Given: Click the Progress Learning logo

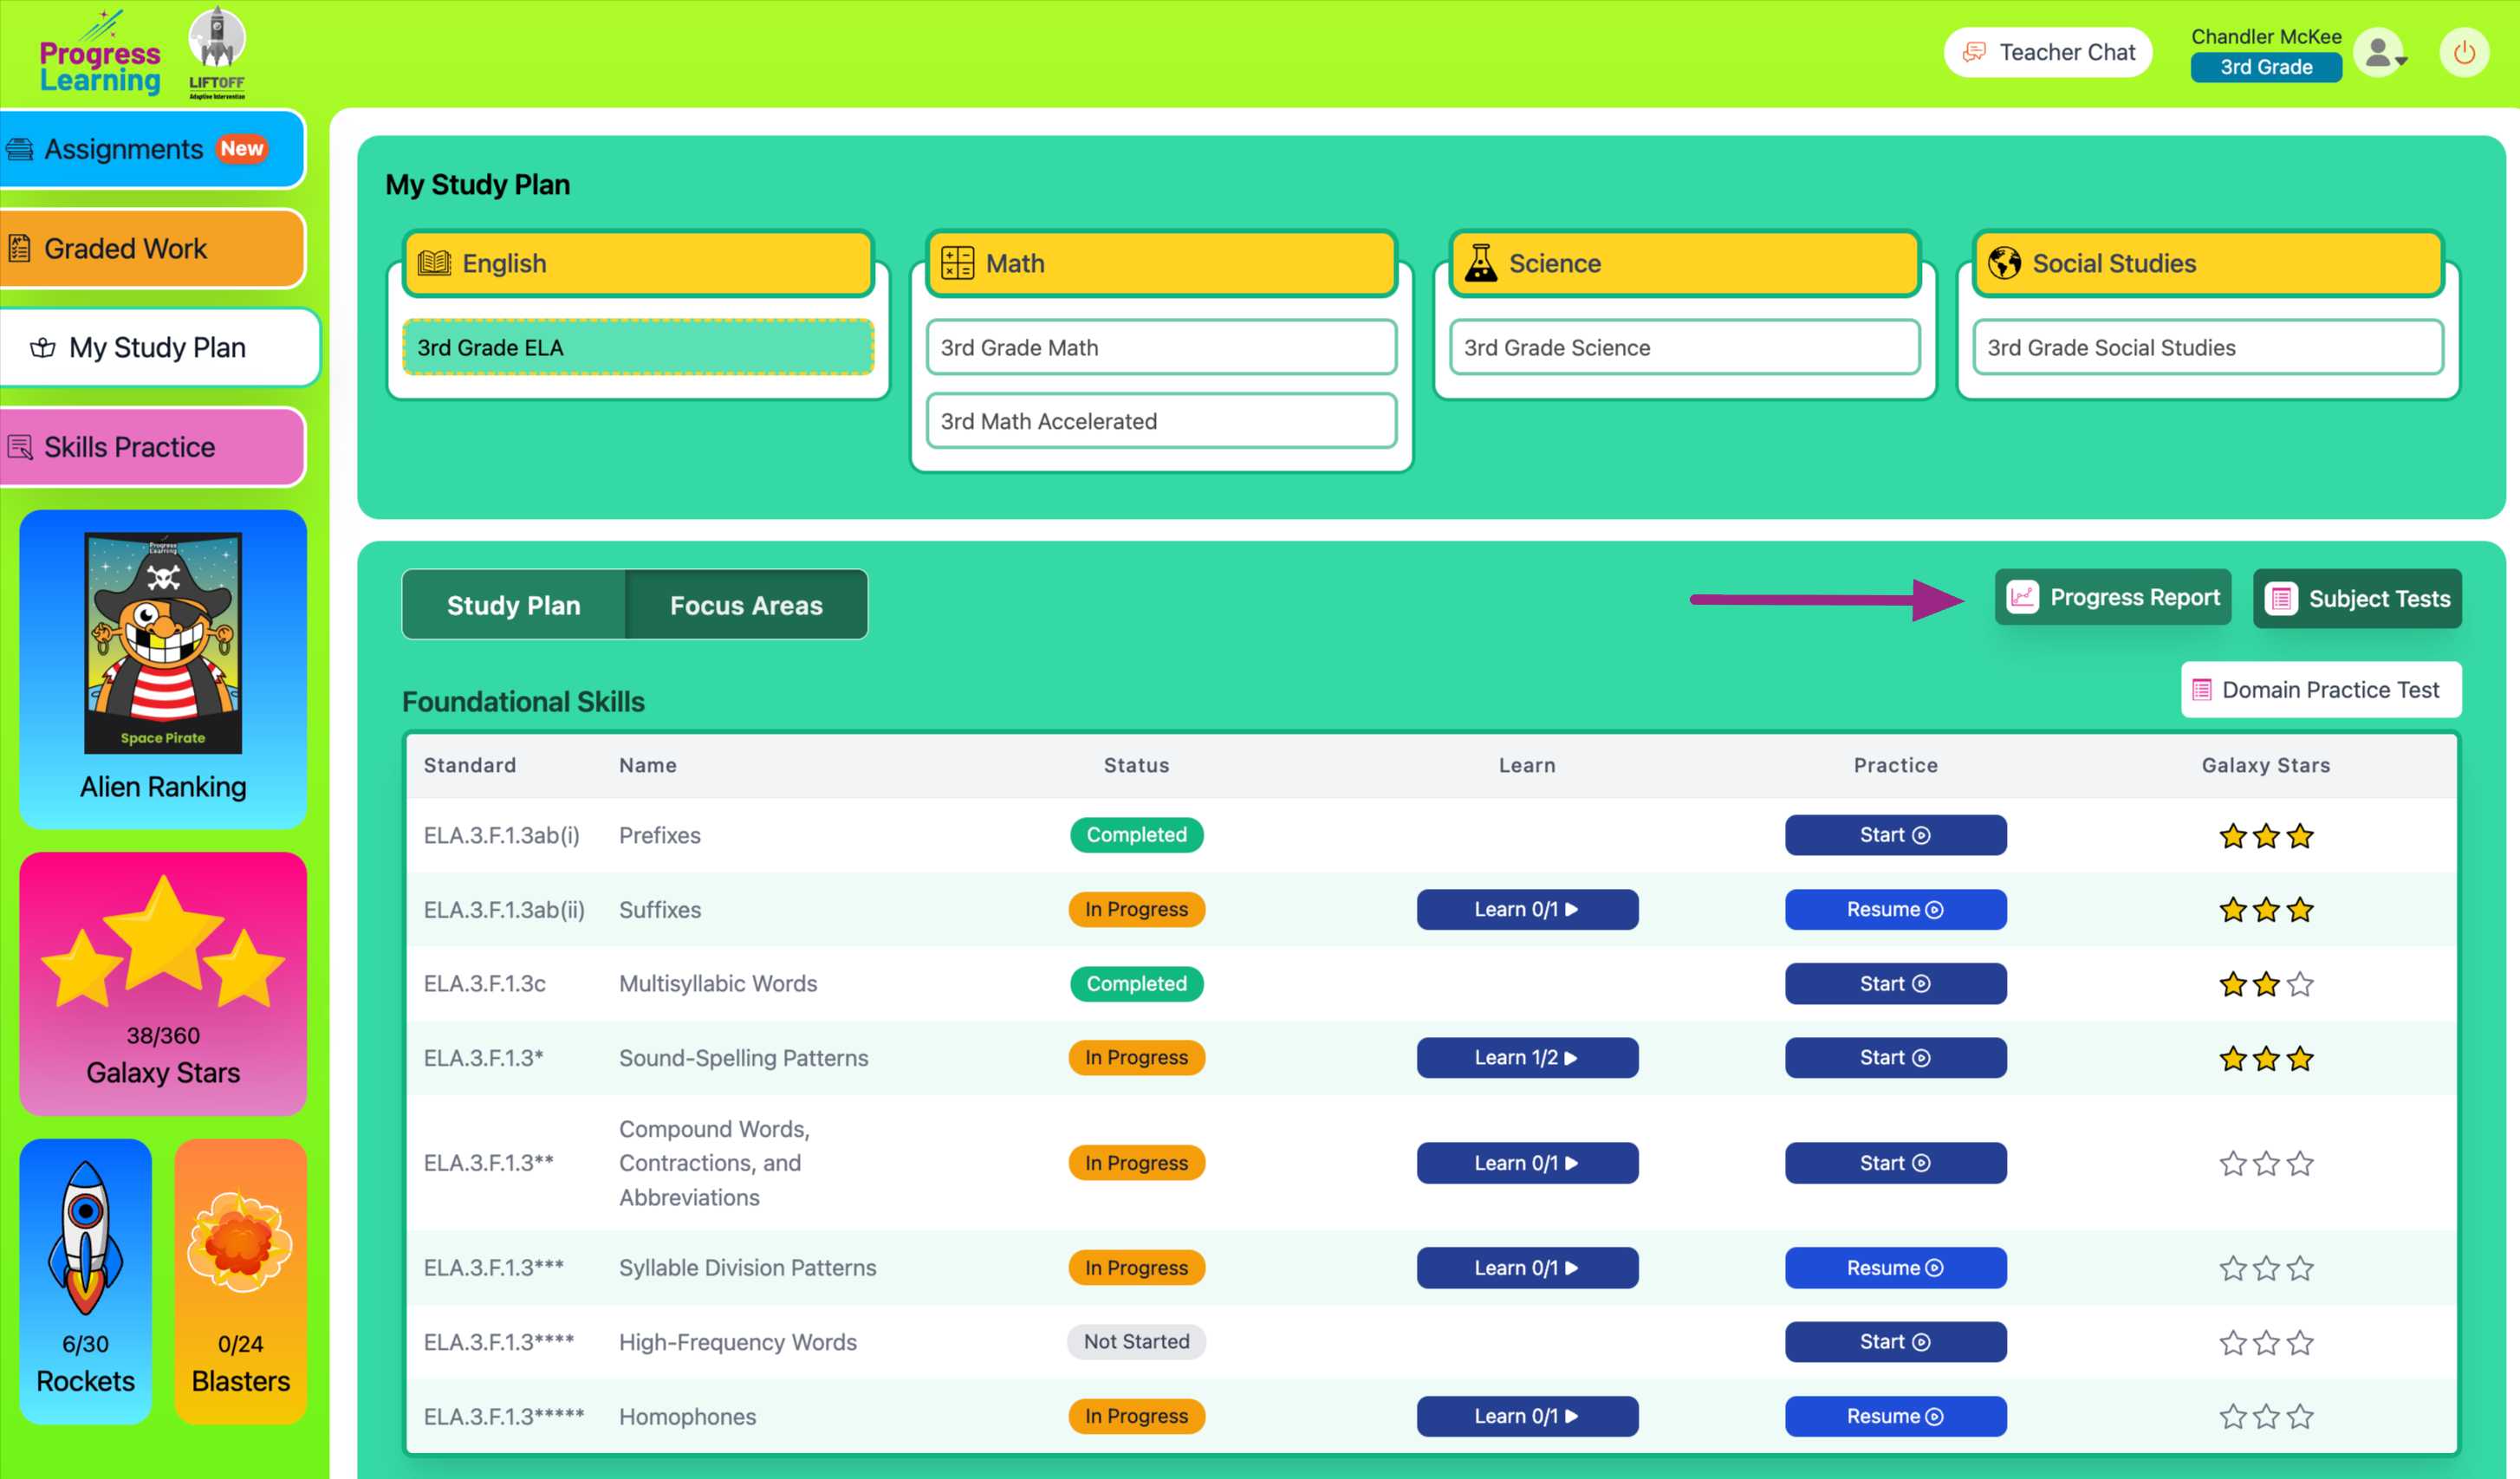Looking at the screenshot, I should pyautogui.click(x=99, y=62).
